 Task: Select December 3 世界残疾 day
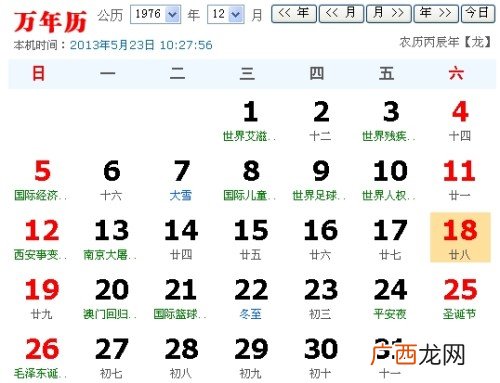click(390, 121)
